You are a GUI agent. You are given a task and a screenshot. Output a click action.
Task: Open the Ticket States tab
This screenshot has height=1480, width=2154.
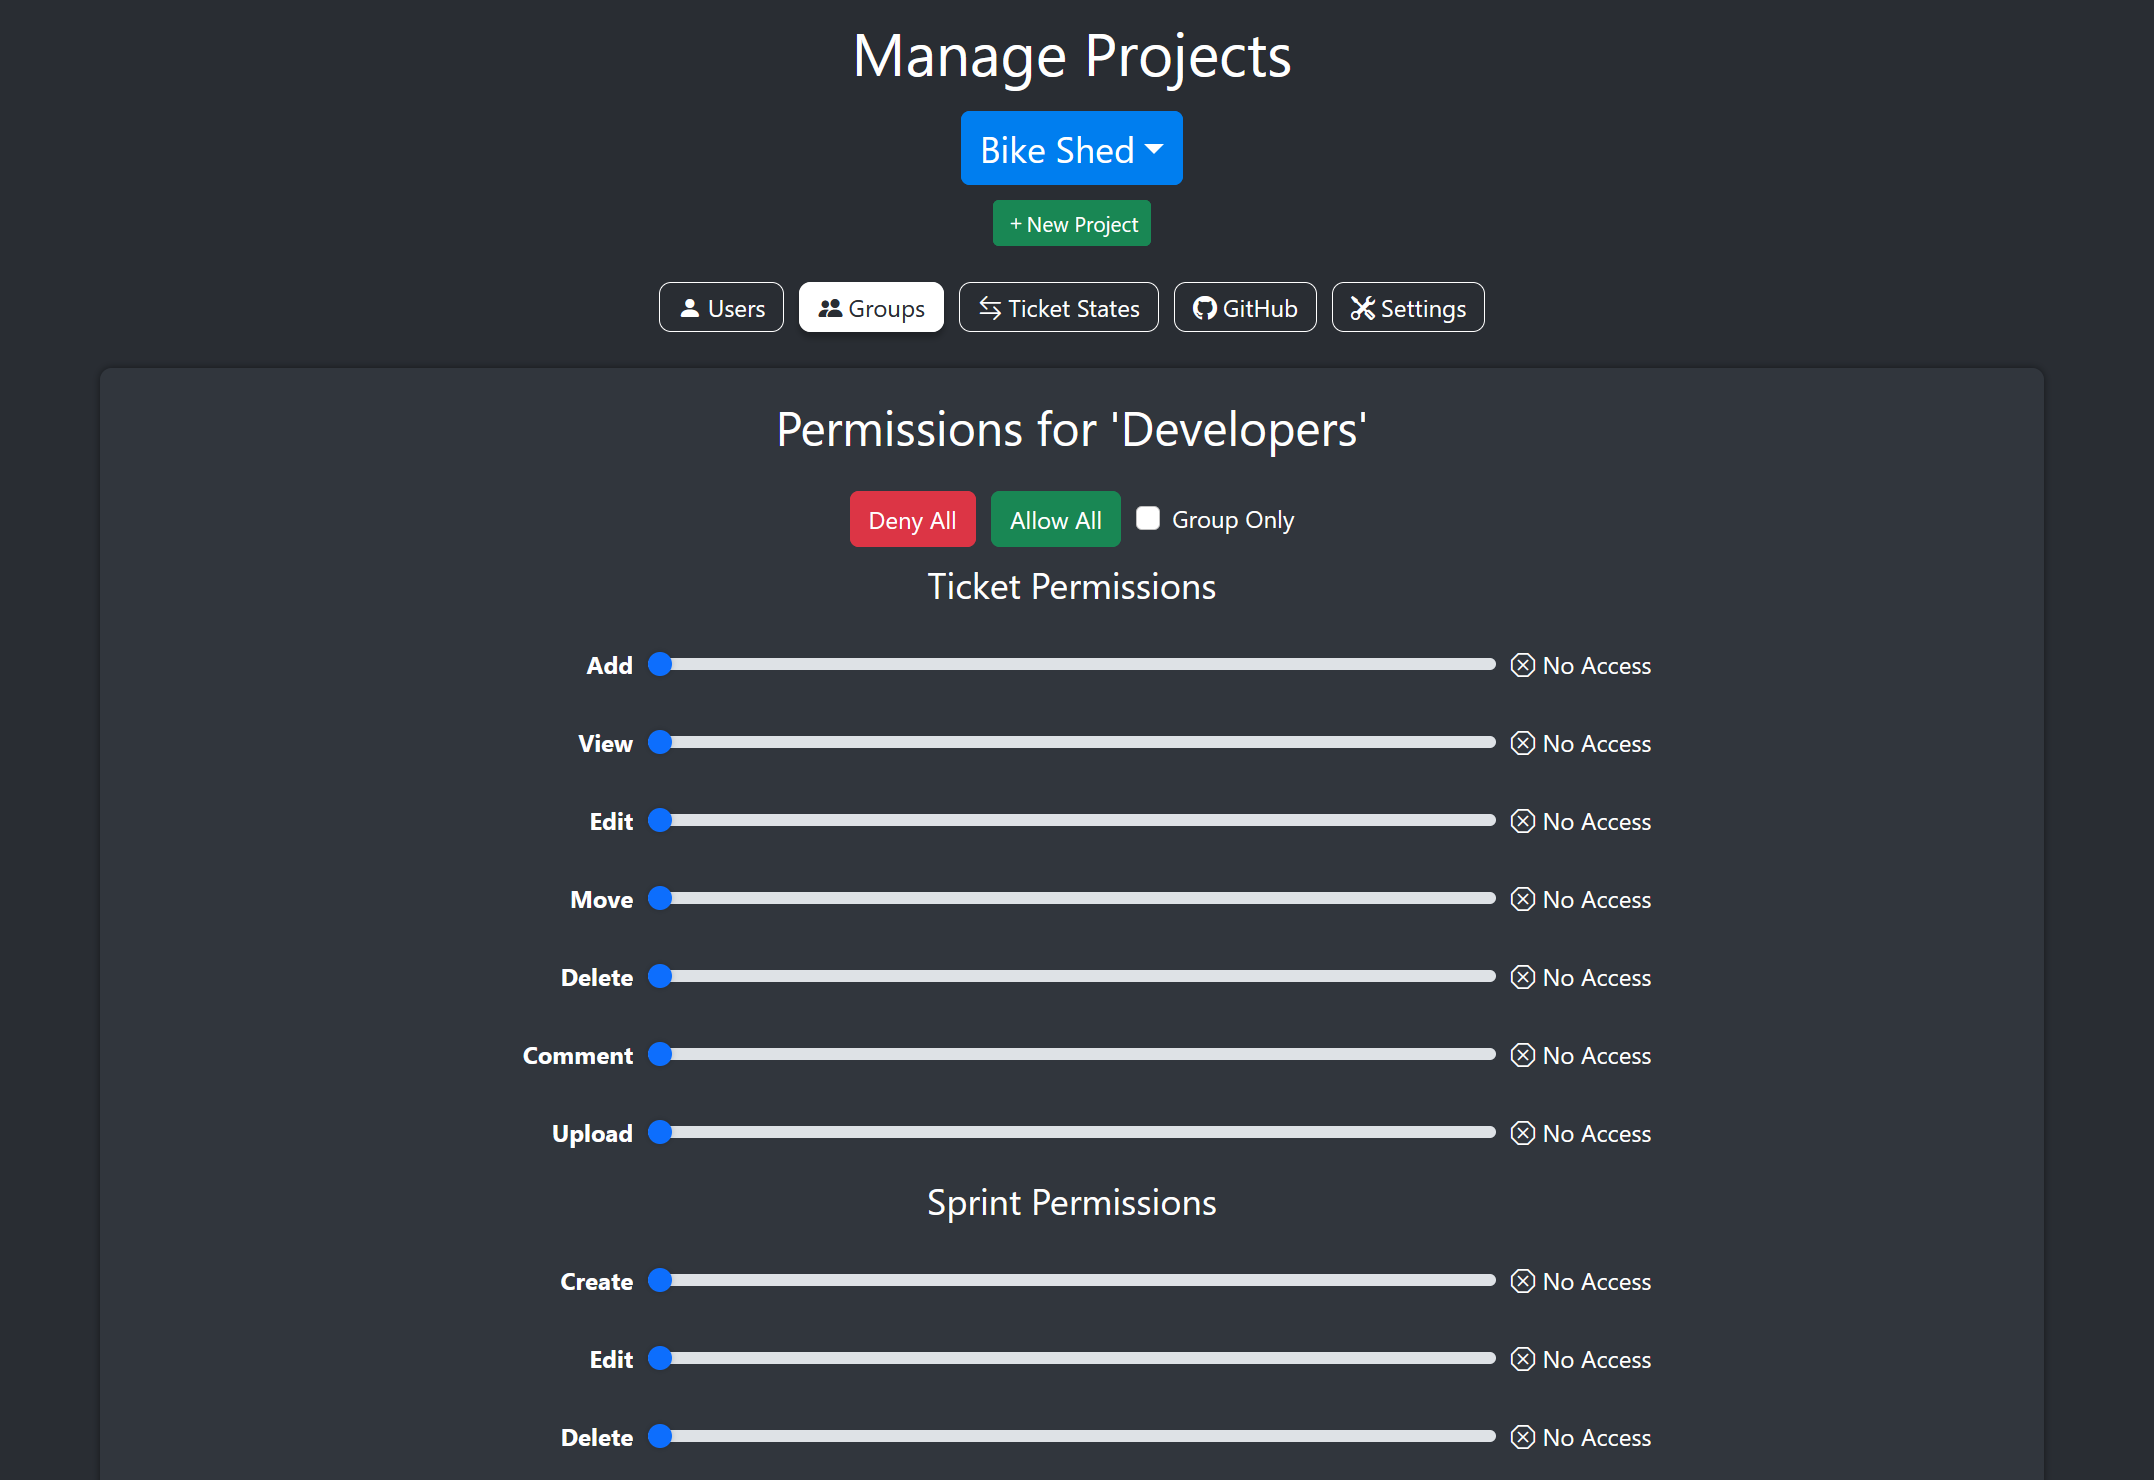tap(1058, 308)
